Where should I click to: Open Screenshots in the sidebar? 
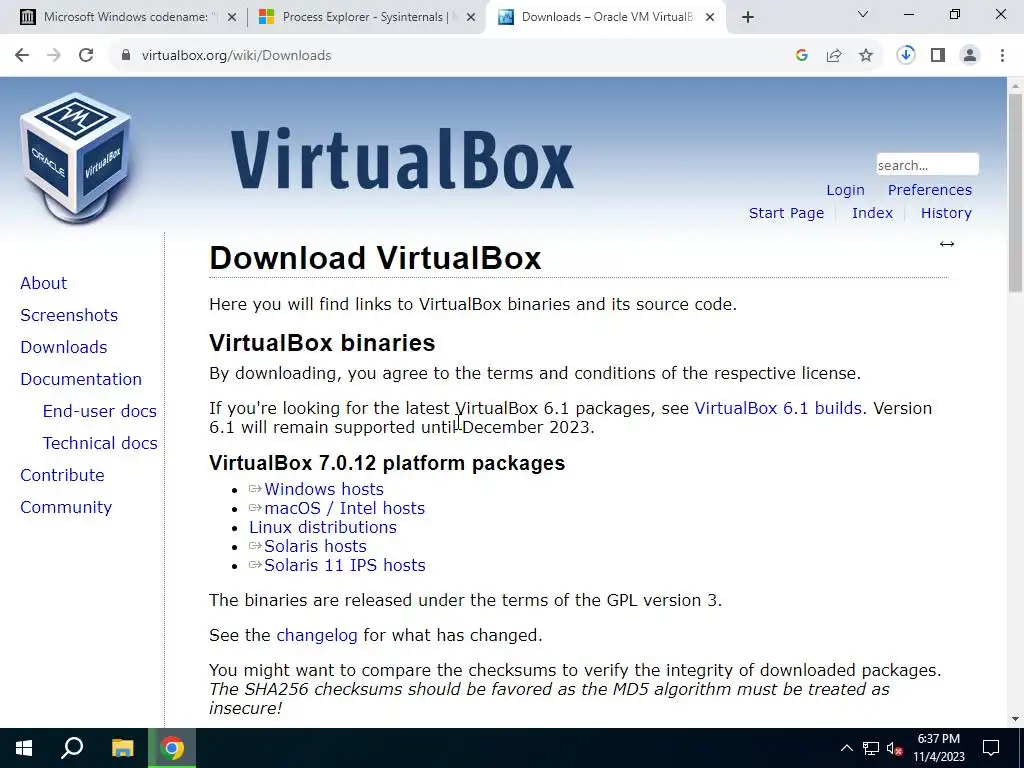click(x=69, y=315)
